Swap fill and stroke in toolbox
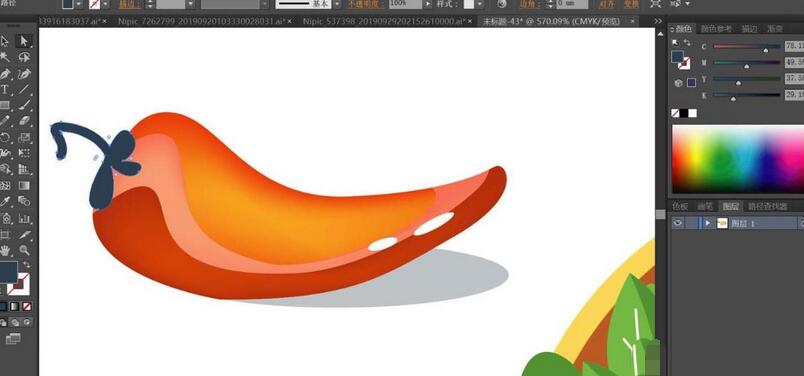The image size is (804, 376). [26, 265]
